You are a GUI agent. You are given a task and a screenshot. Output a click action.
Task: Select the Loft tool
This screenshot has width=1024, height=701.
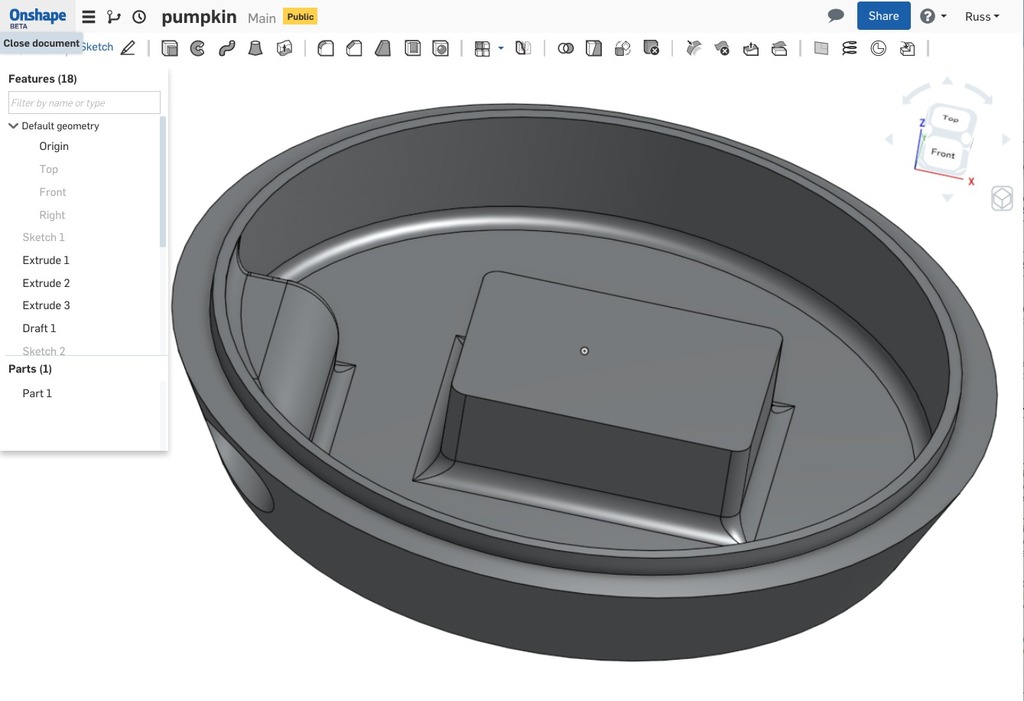click(x=255, y=48)
